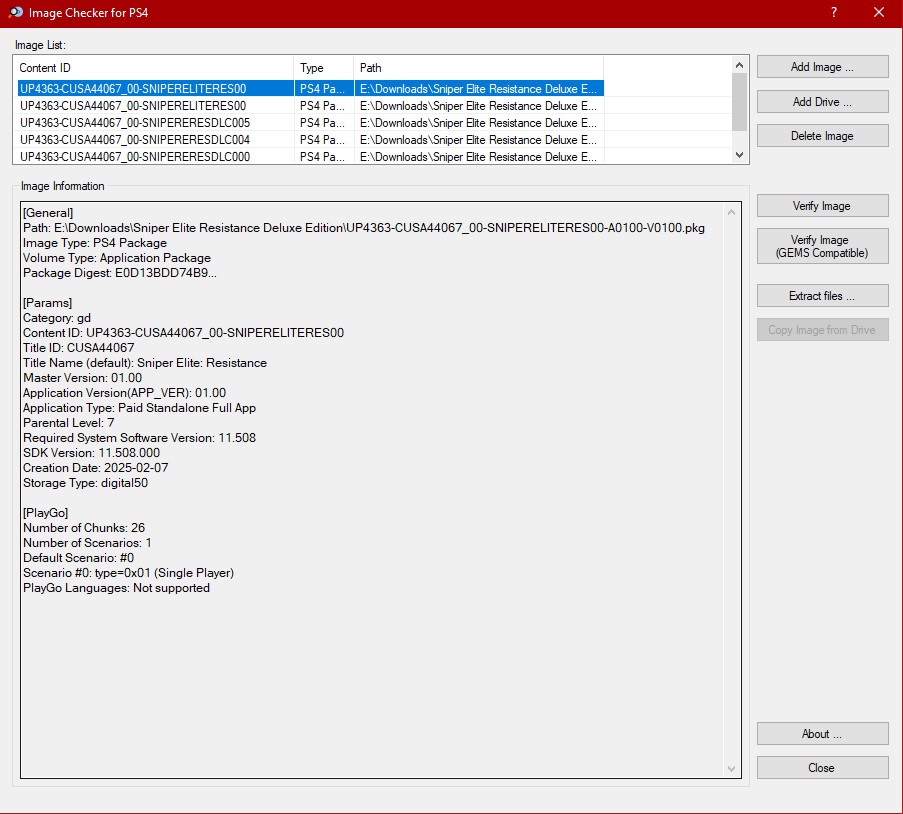Screen dimensions: 903x814
Task: Click the Storage Type: digital50 line
Action: pos(85,483)
